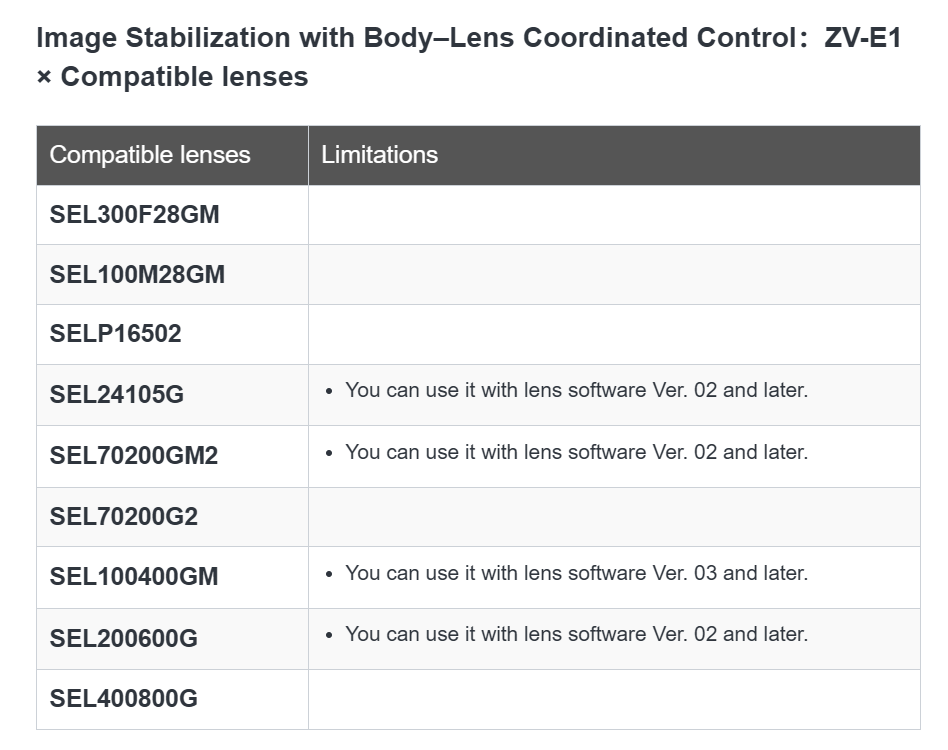Click the limitation note for SEL70200GM2

576,452
